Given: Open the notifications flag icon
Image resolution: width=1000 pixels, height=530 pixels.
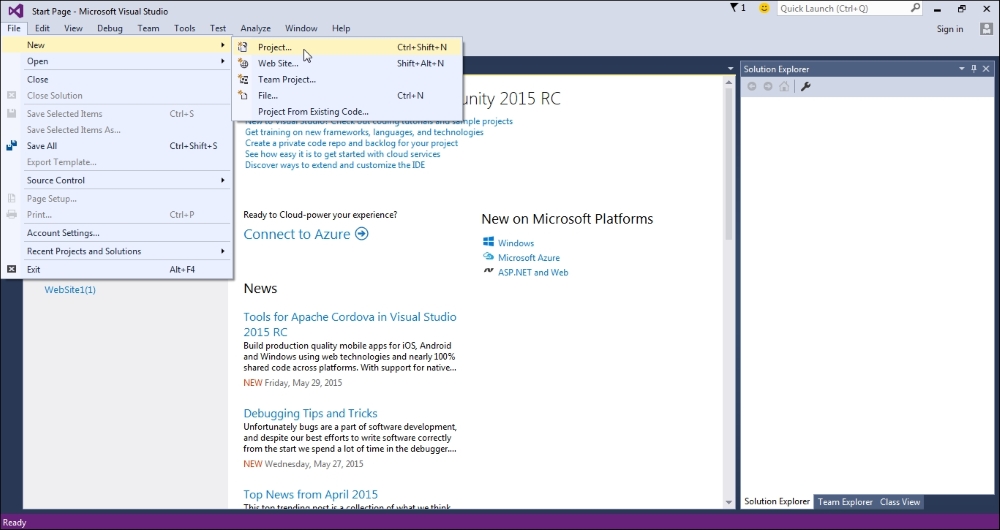Looking at the screenshot, I should [733, 8].
